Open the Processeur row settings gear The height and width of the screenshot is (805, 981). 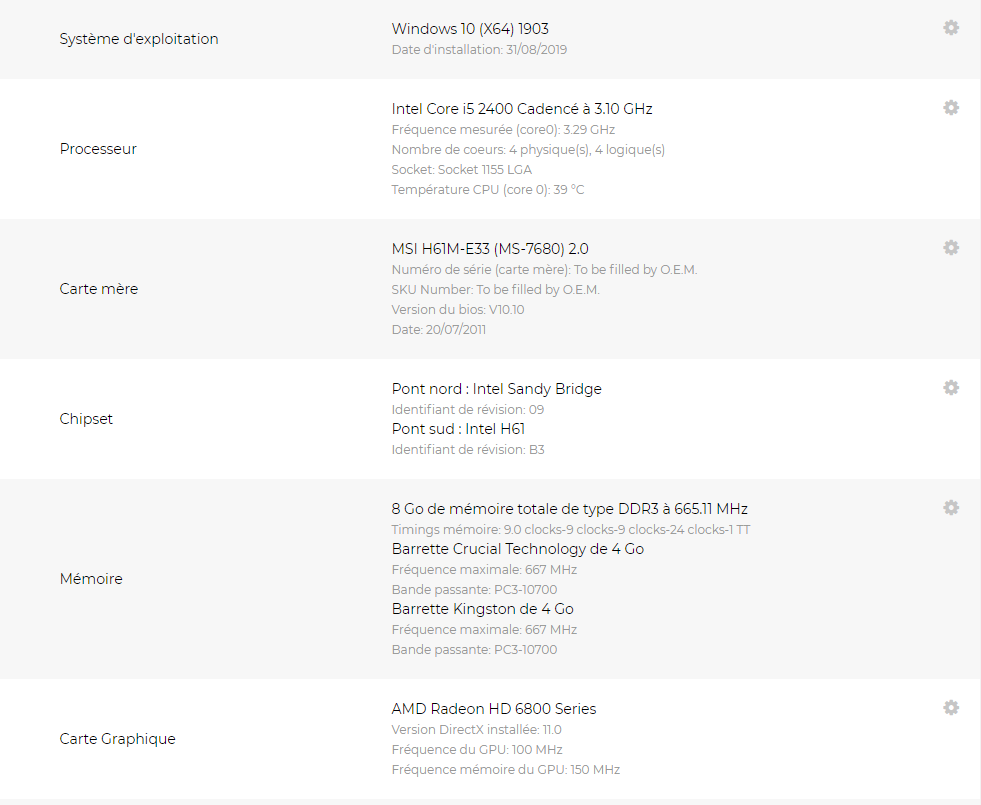coord(951,108)
